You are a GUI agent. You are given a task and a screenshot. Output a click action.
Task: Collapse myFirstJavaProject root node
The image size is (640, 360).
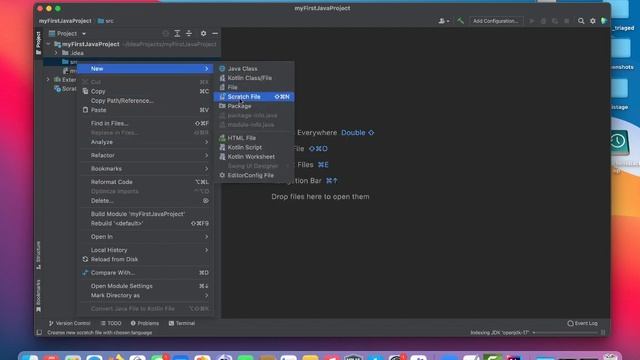[x=49, y=44]
